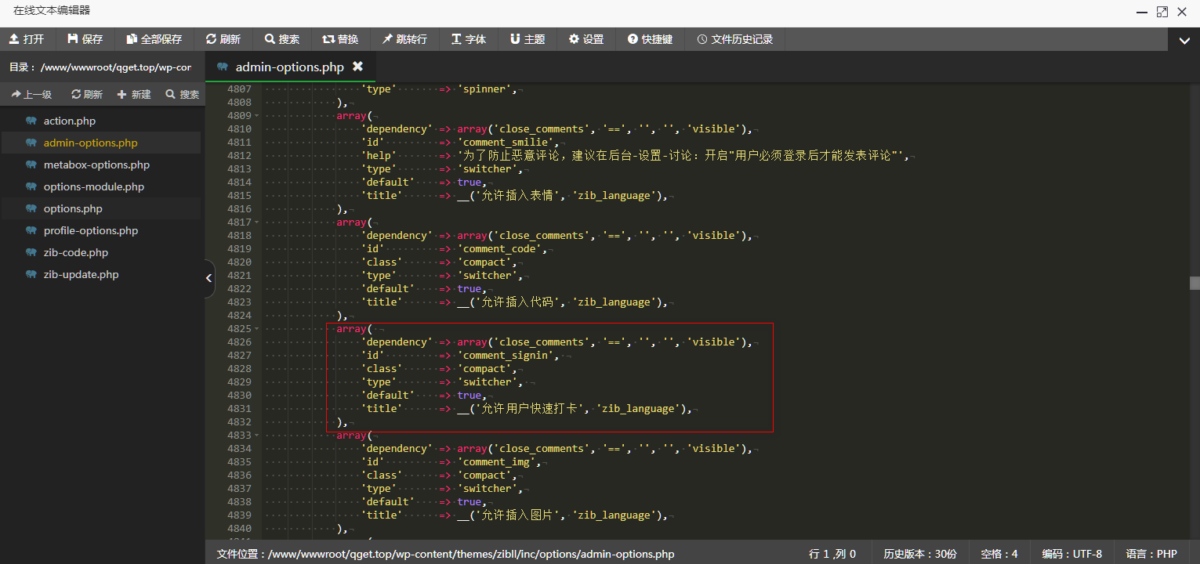Collapse code fold arrow at line 4809
This screenshot has width=1200, height=564.
(x=257, y=116)
